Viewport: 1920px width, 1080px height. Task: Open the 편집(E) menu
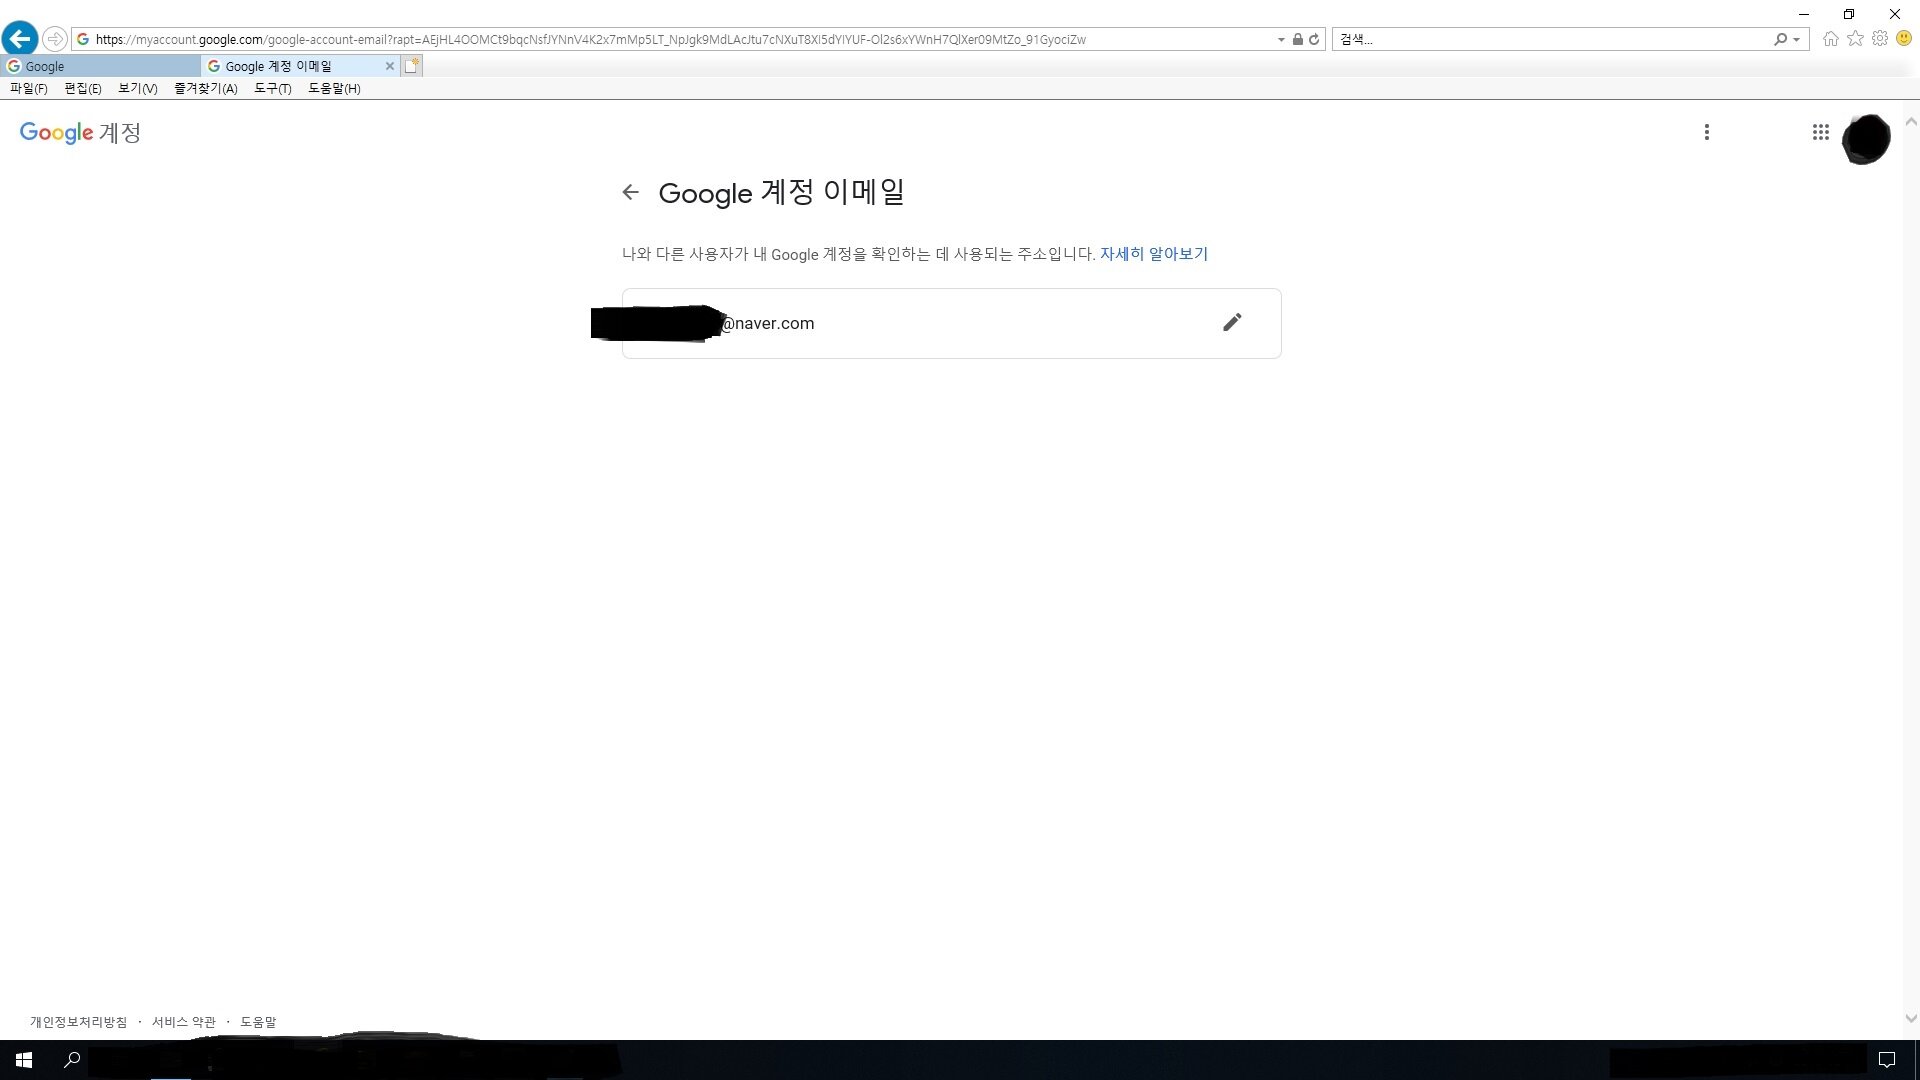[83, 88]
